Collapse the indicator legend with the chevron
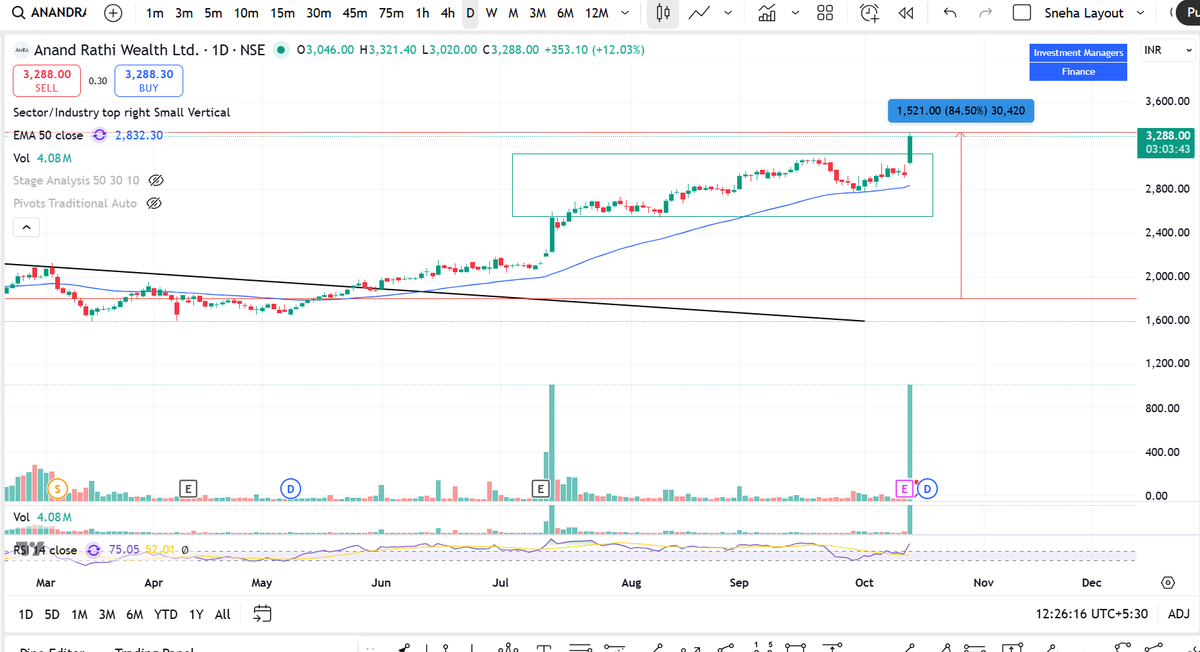This screenshot has width=1200, height=652. click(x=26, y=226)
